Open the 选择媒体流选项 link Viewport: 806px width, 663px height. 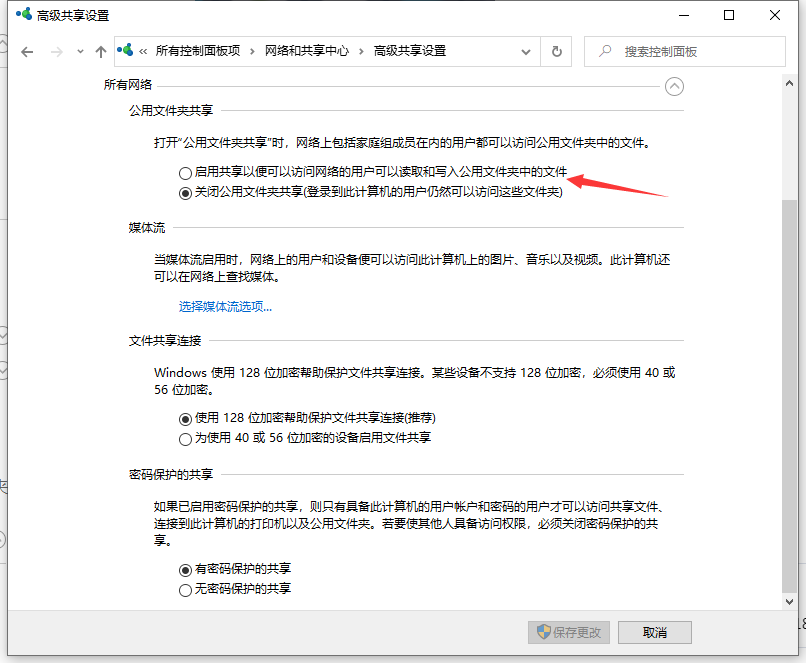click(225, 307)
